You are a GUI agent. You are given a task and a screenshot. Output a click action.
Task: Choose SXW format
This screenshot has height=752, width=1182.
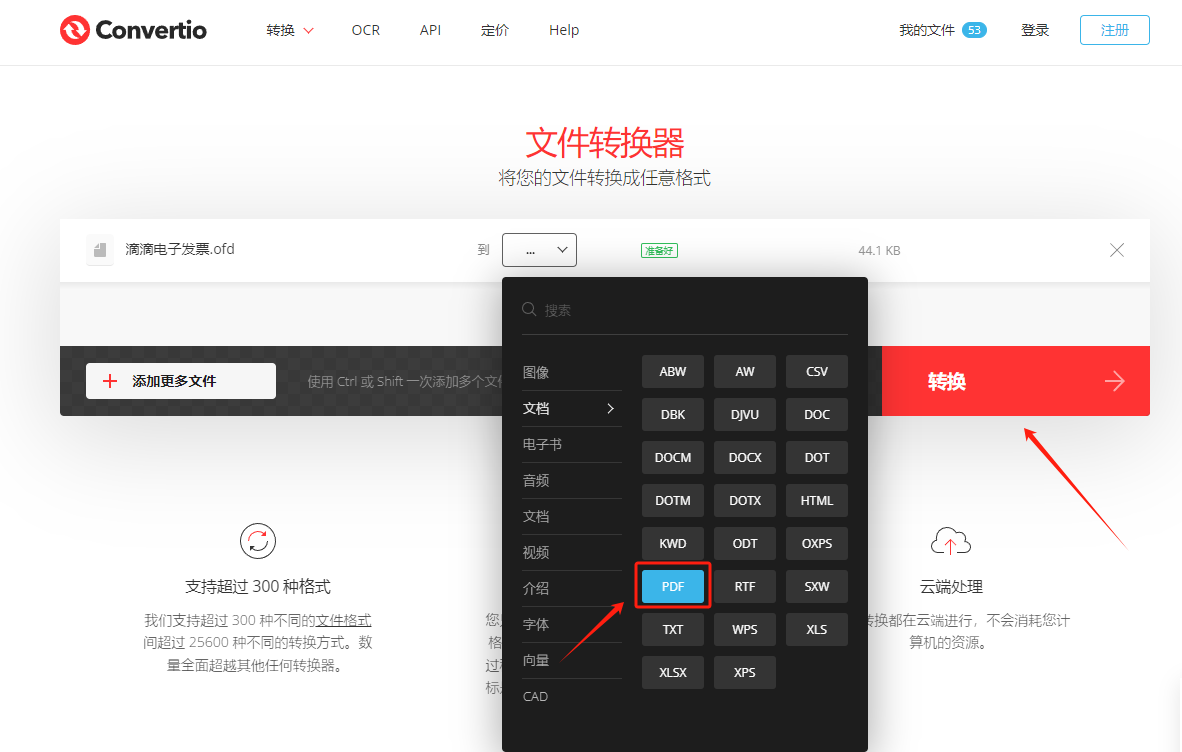(816, 586)
